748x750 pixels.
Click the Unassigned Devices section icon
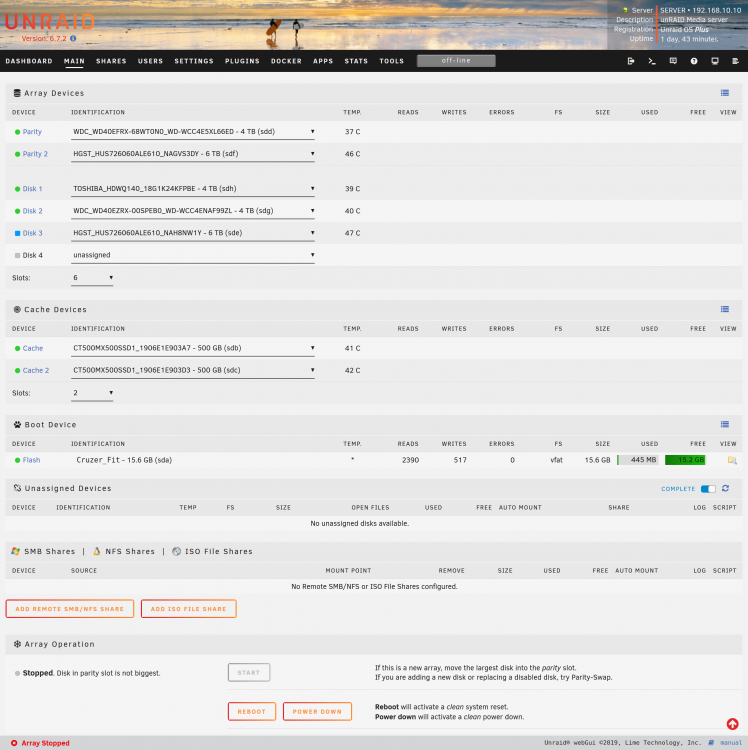pos(17,488)
